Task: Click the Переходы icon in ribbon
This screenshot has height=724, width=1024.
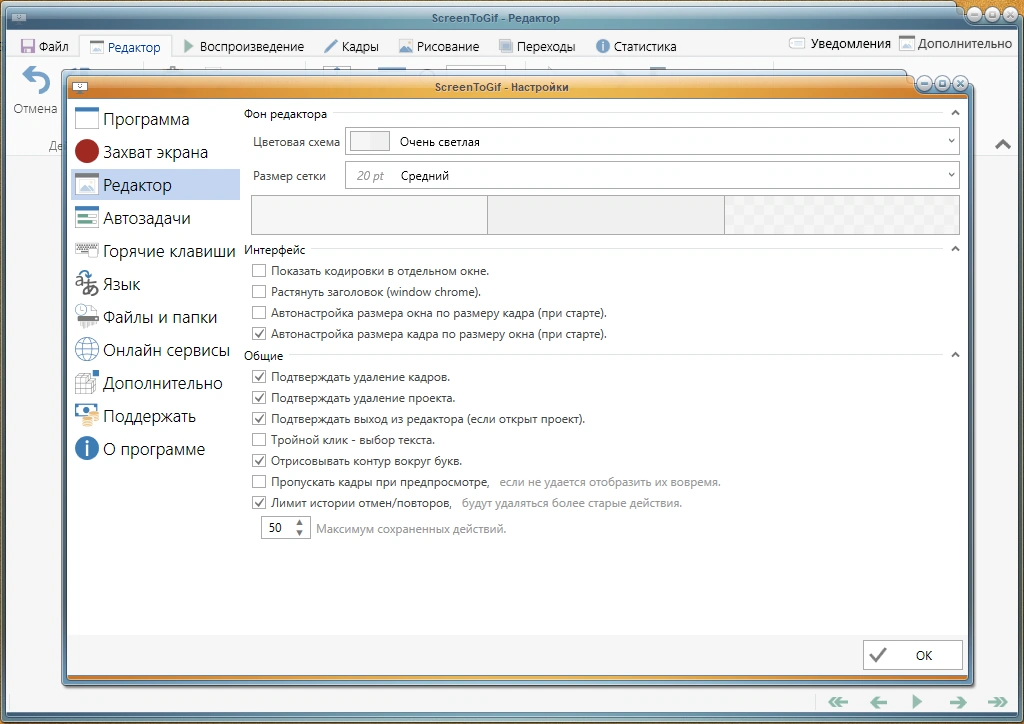Action: 505,46
